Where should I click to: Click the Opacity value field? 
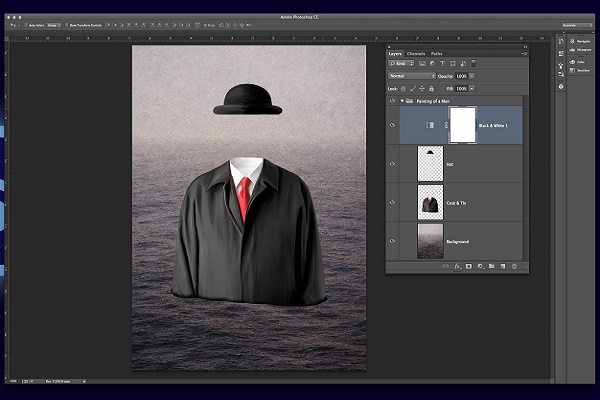coord(461,76)
